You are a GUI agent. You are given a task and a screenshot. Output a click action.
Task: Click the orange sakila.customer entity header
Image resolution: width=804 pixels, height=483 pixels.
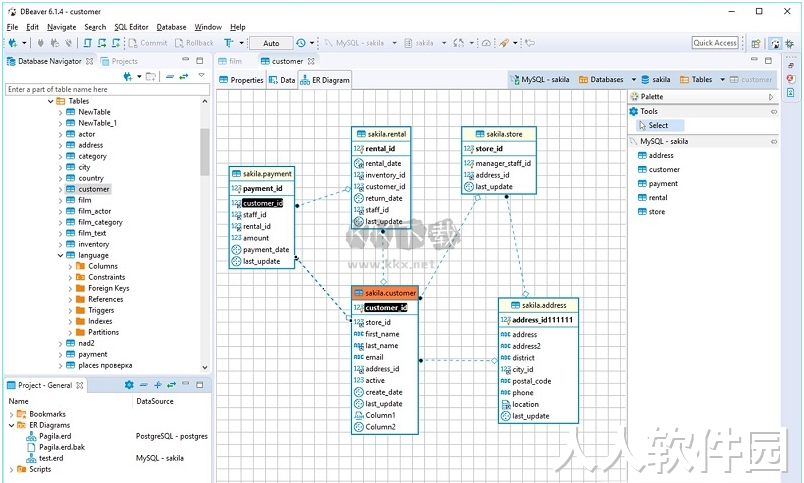385,293
